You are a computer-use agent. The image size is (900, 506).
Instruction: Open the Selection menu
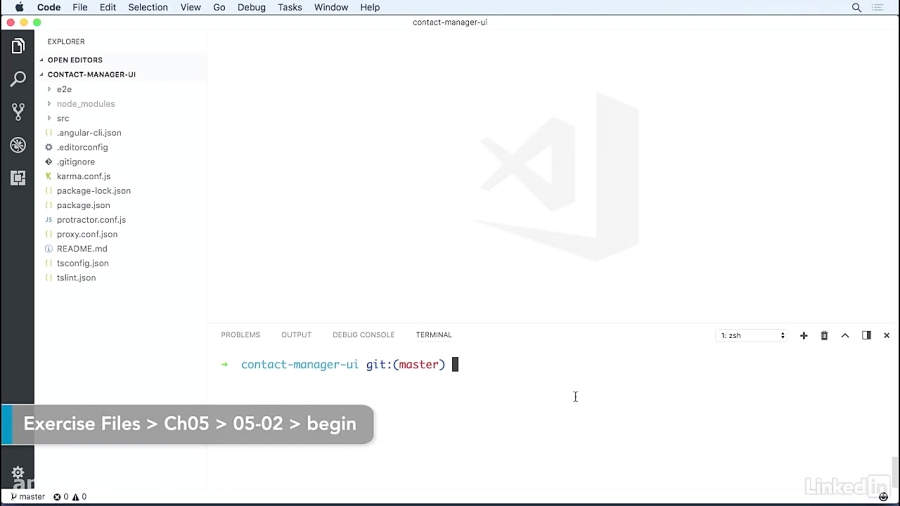(148, 7)
